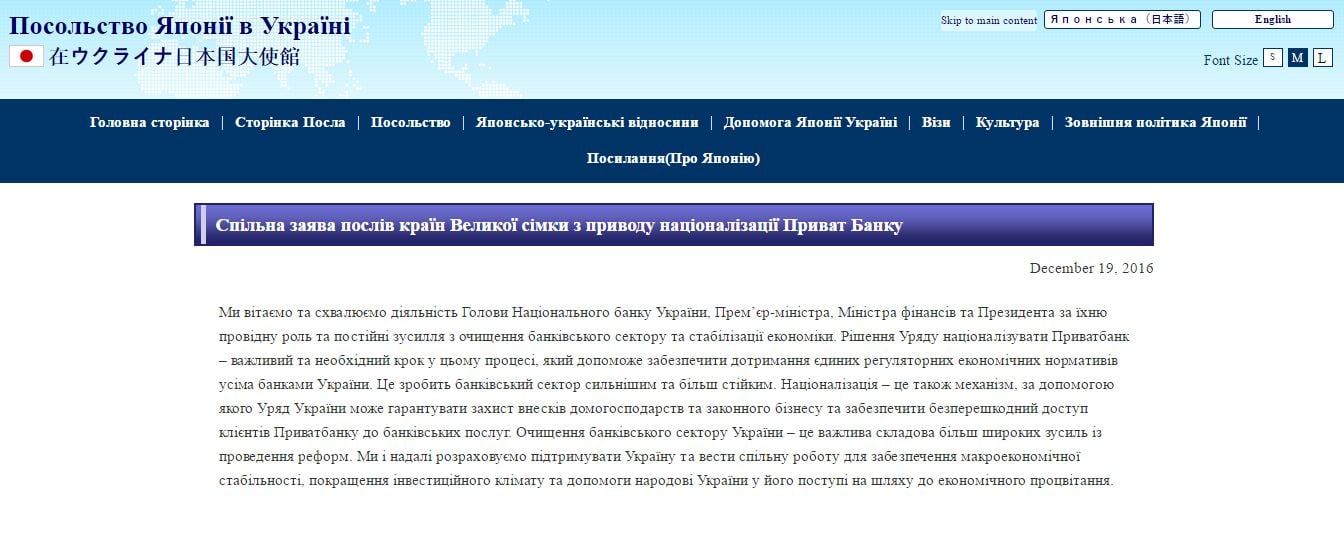The width and height of the screenshot is (1344, 541).
Task: Go to the Посольство section
Action: pos(410,123)
